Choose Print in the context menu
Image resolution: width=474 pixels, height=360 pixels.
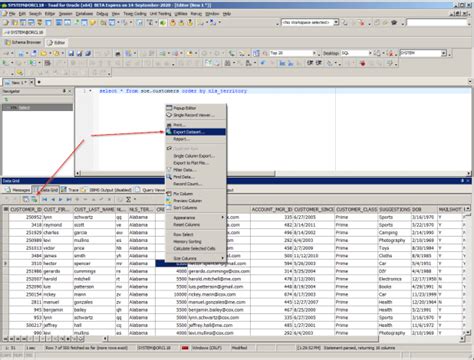(196, 125)
